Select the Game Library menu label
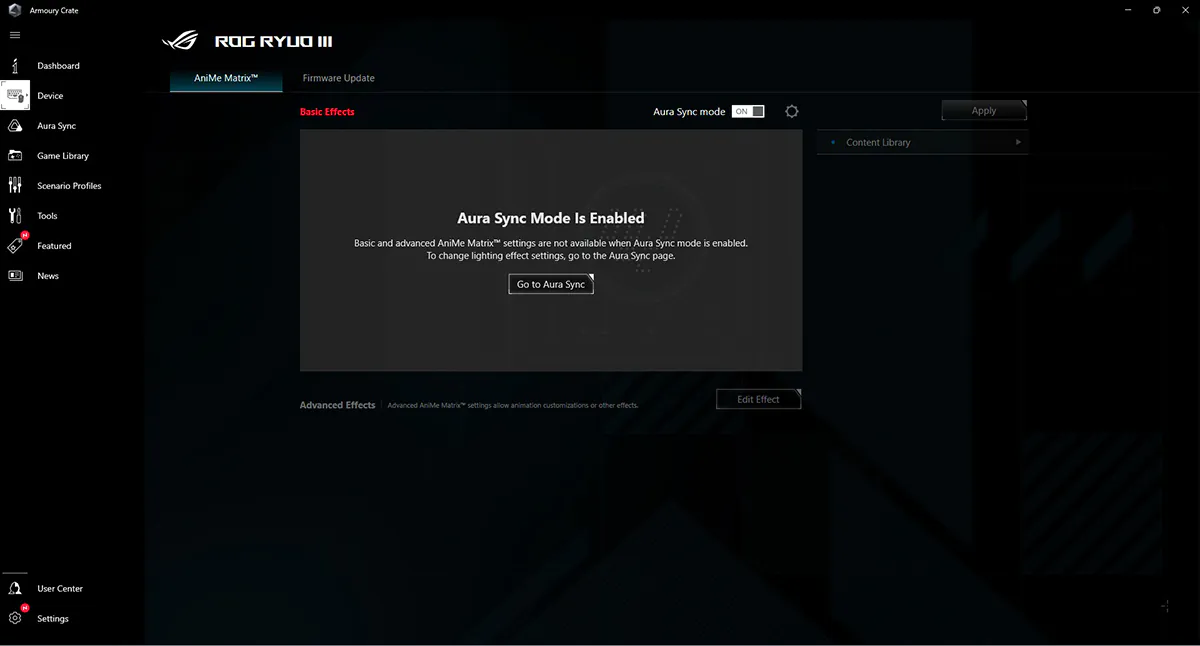 63,156
